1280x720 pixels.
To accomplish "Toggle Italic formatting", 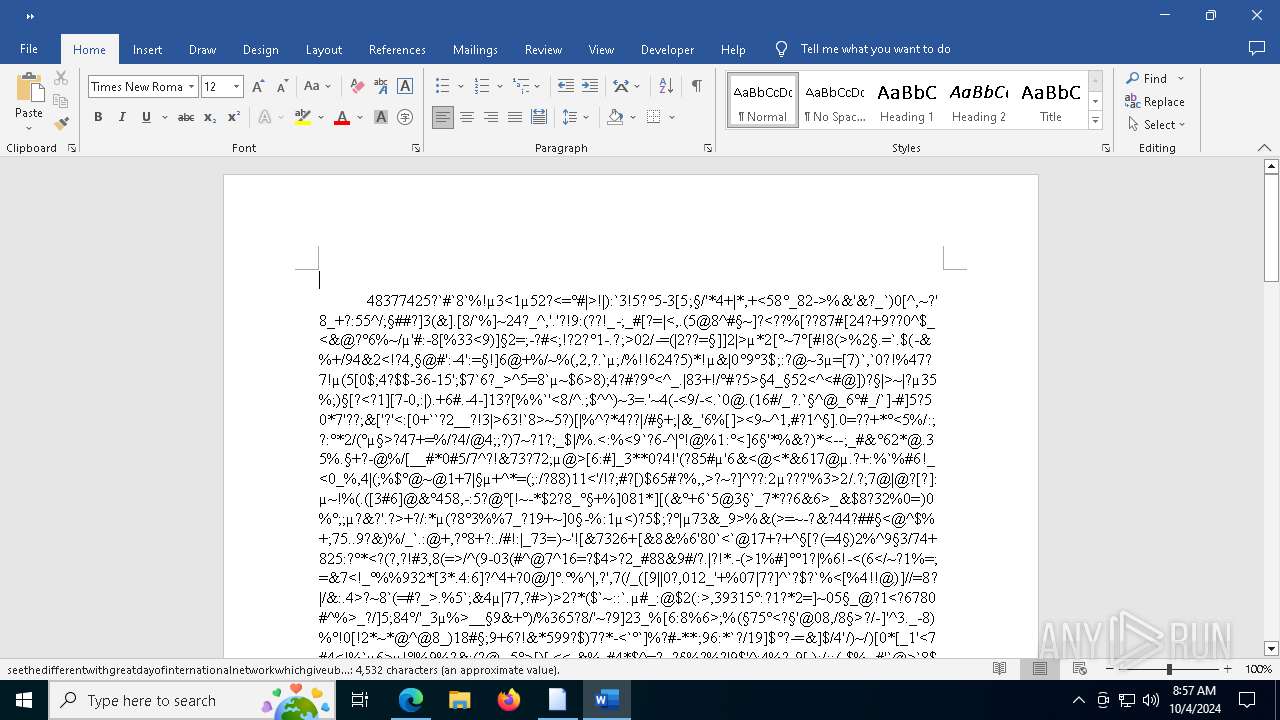I will [x=122, y=117].
